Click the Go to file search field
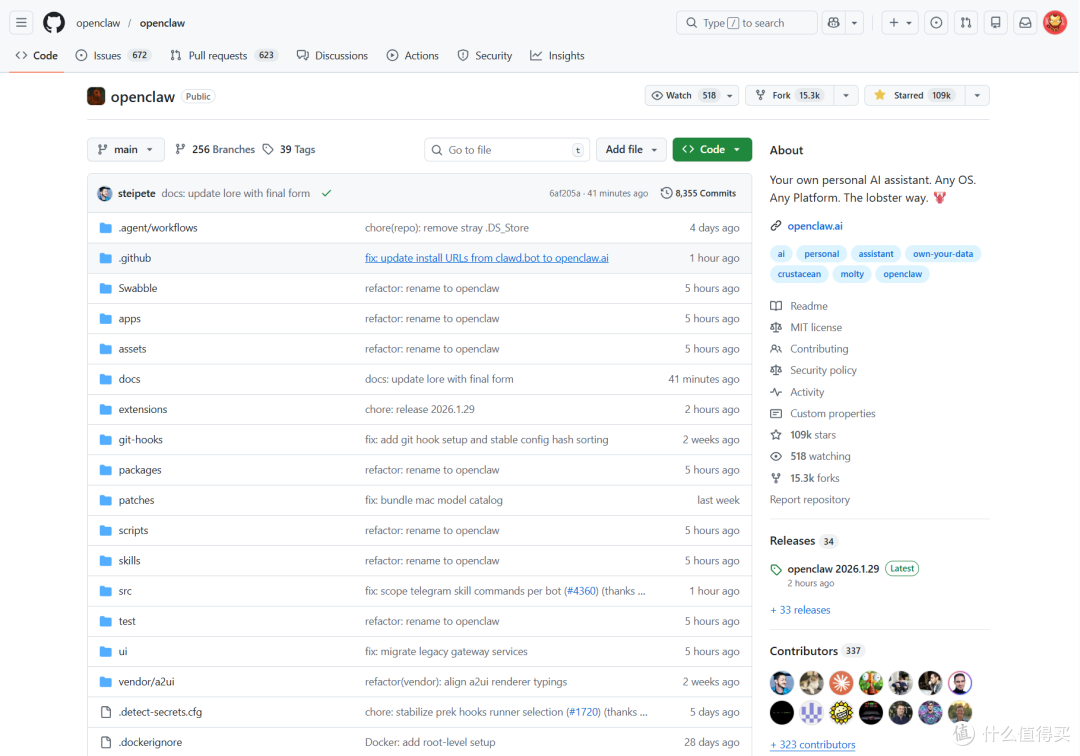 click(x=507, y=149)
